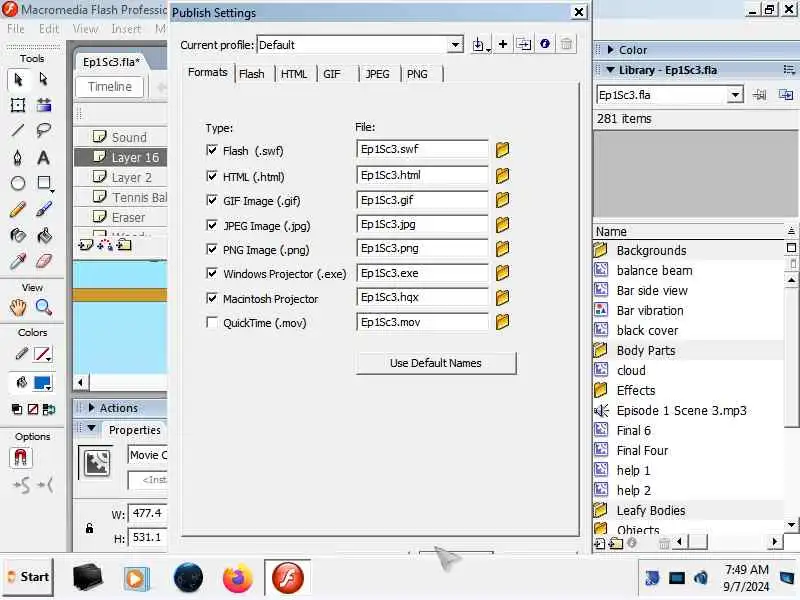Choose the Free Transform tool

pyautogui.click(x=18, y=105)
